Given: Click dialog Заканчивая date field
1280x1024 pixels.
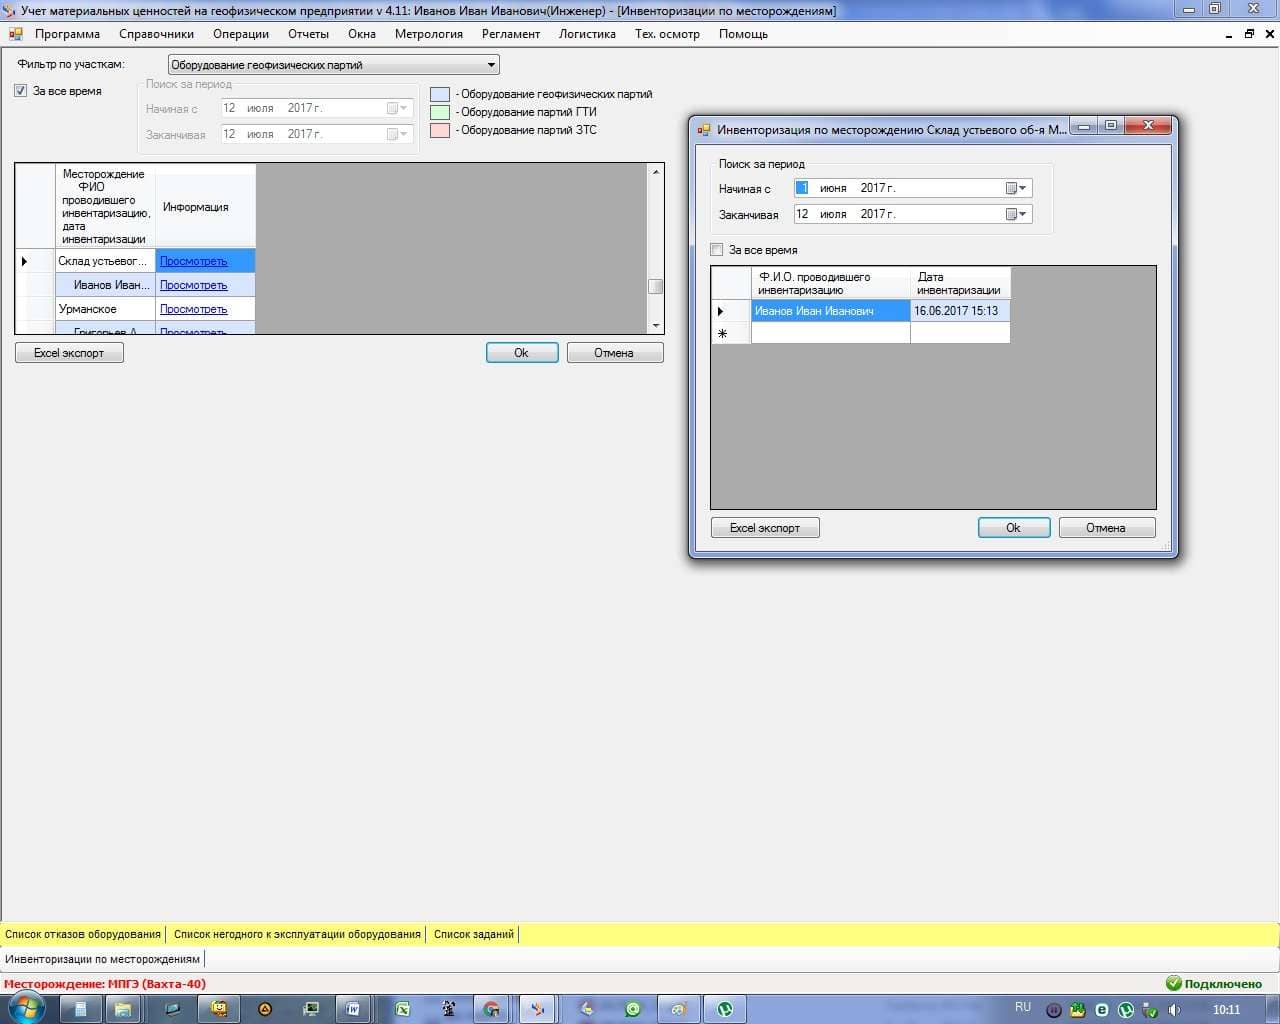Looking at the screenshot, I should pyautogui.click(x=913, y=214).
